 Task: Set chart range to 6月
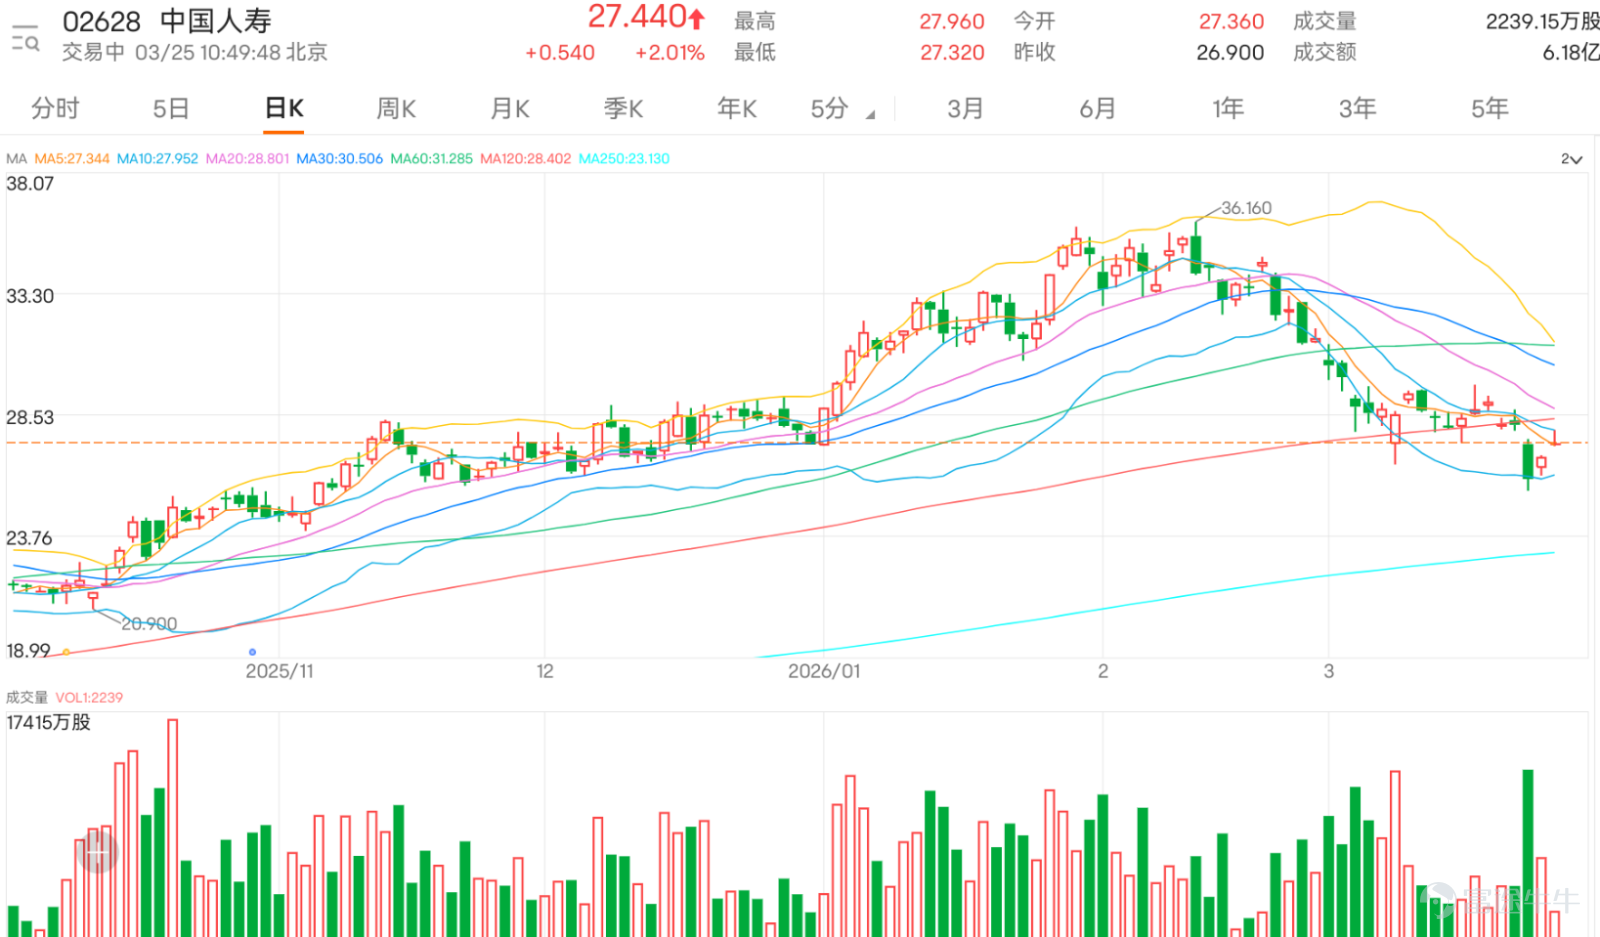1097,108
